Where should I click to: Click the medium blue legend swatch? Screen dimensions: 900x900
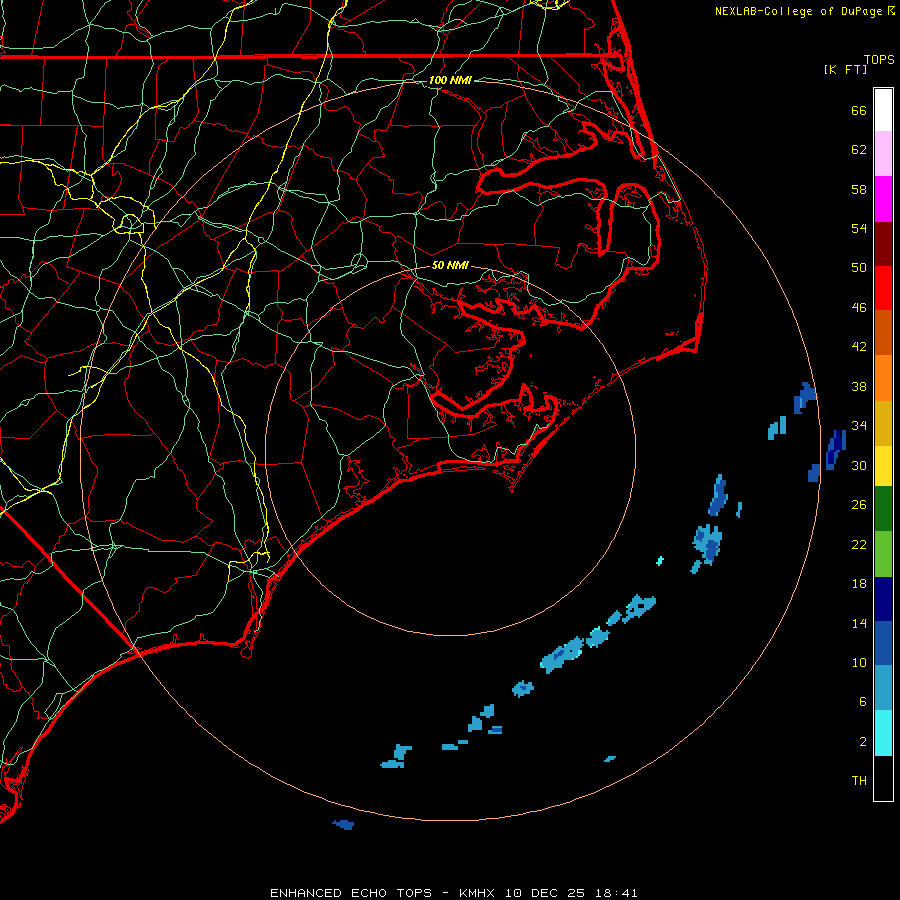[883, 643]
